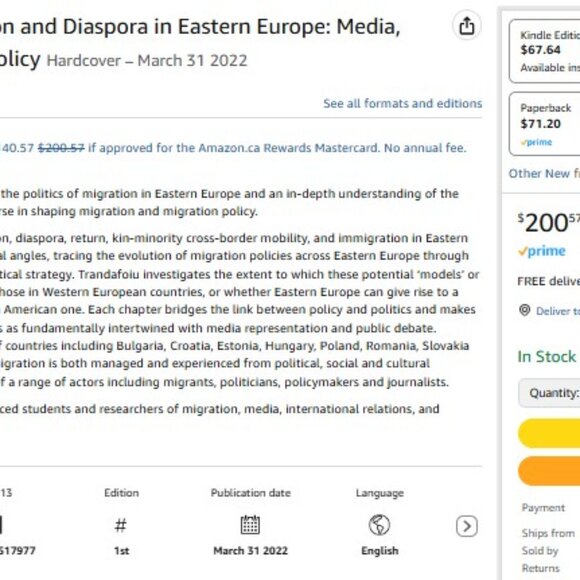Click the Deliver to location link
The image size is (580, 580).
[558, 311]
